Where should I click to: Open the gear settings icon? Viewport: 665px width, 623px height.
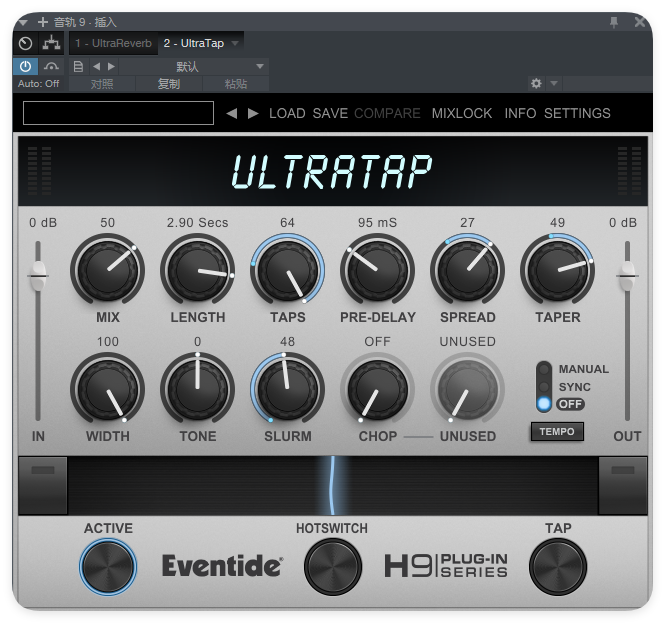click(x=536, y=83)
